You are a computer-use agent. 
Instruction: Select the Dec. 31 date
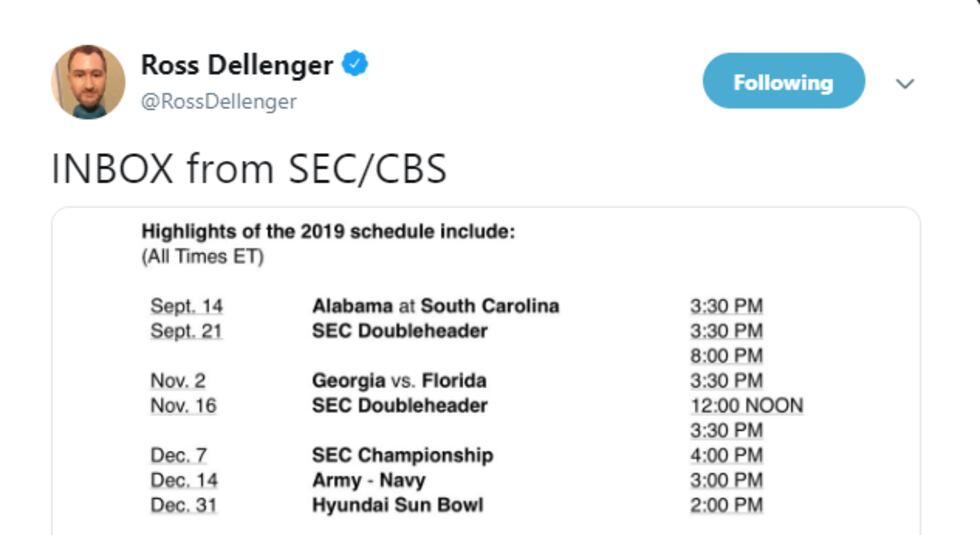(x=183, y=505)
